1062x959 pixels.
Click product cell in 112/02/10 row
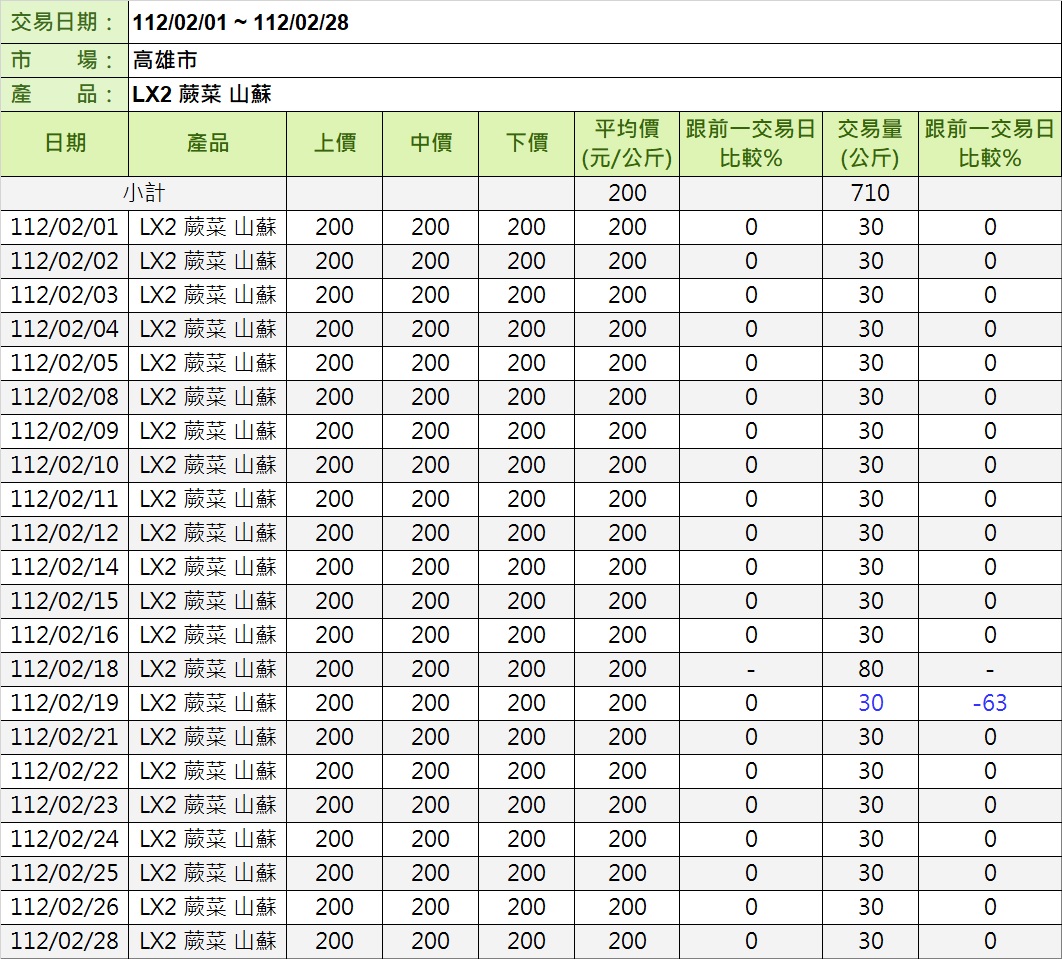coord(207,465)
